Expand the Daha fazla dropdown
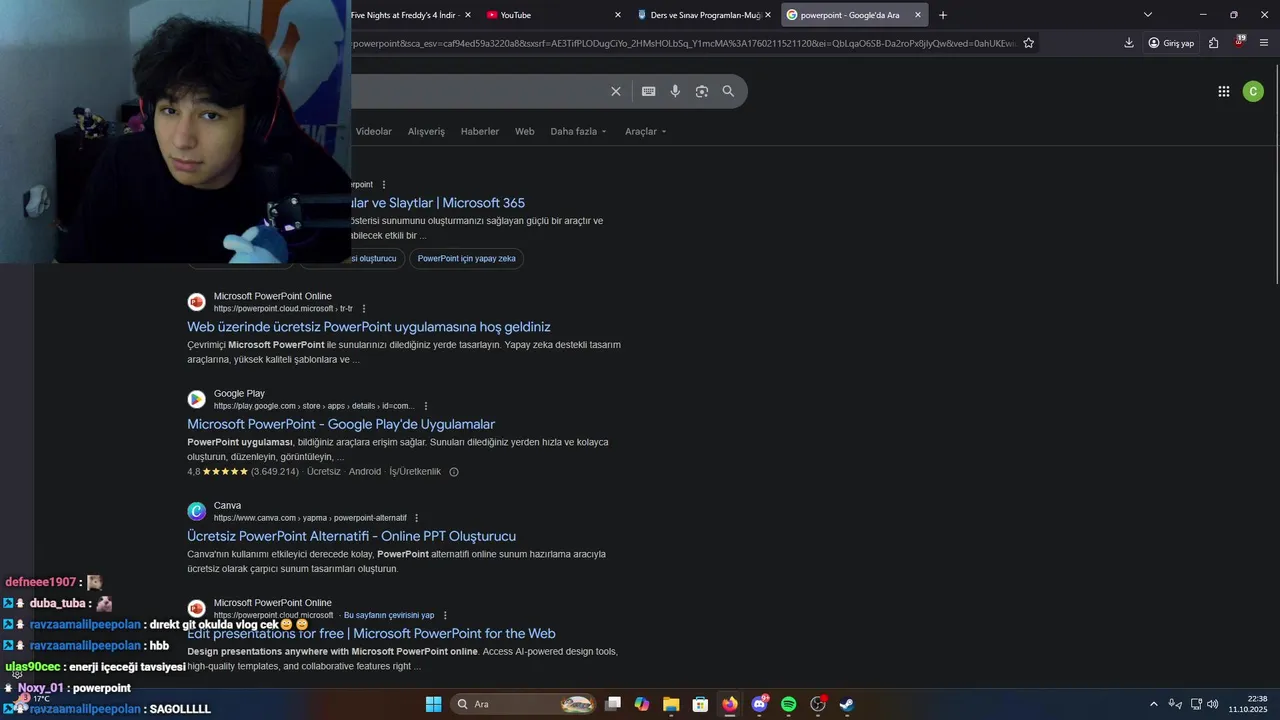1280x720 pixels. [578, 131]
